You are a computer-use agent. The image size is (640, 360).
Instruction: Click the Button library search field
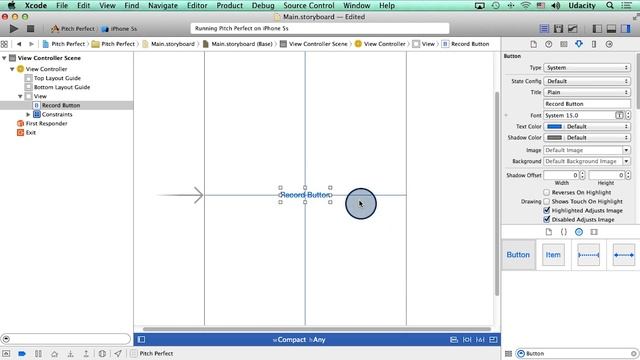click(x=577, y=353)
